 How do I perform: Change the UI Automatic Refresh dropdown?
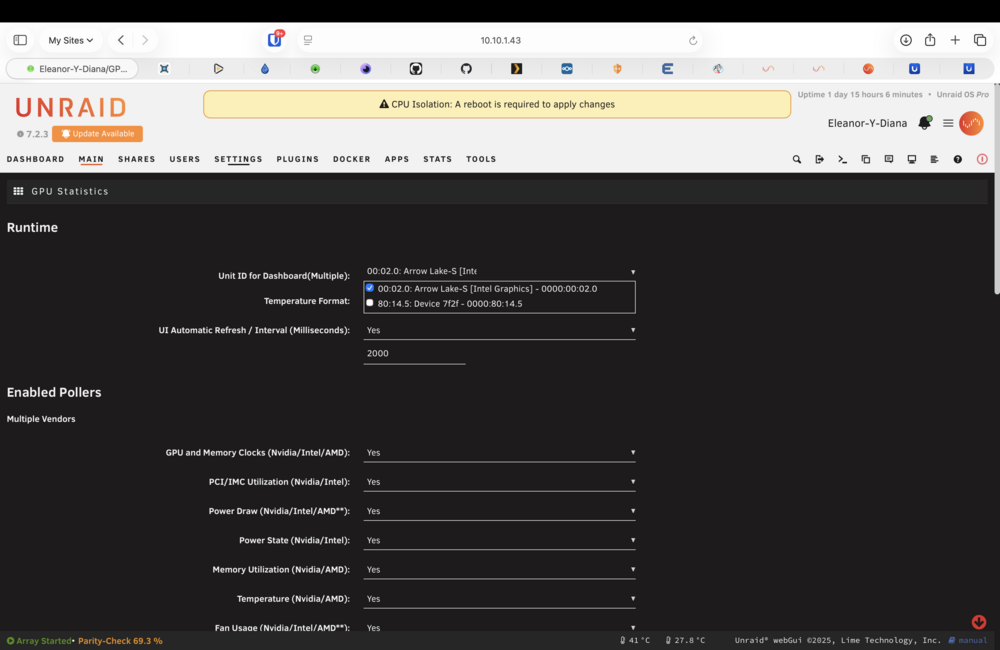click(499, 330)
